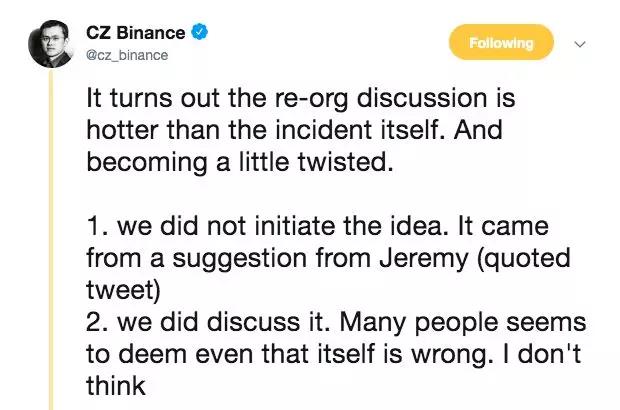
Task: Click the word 'And' ending line two
Action: click(x=478, y=130)
